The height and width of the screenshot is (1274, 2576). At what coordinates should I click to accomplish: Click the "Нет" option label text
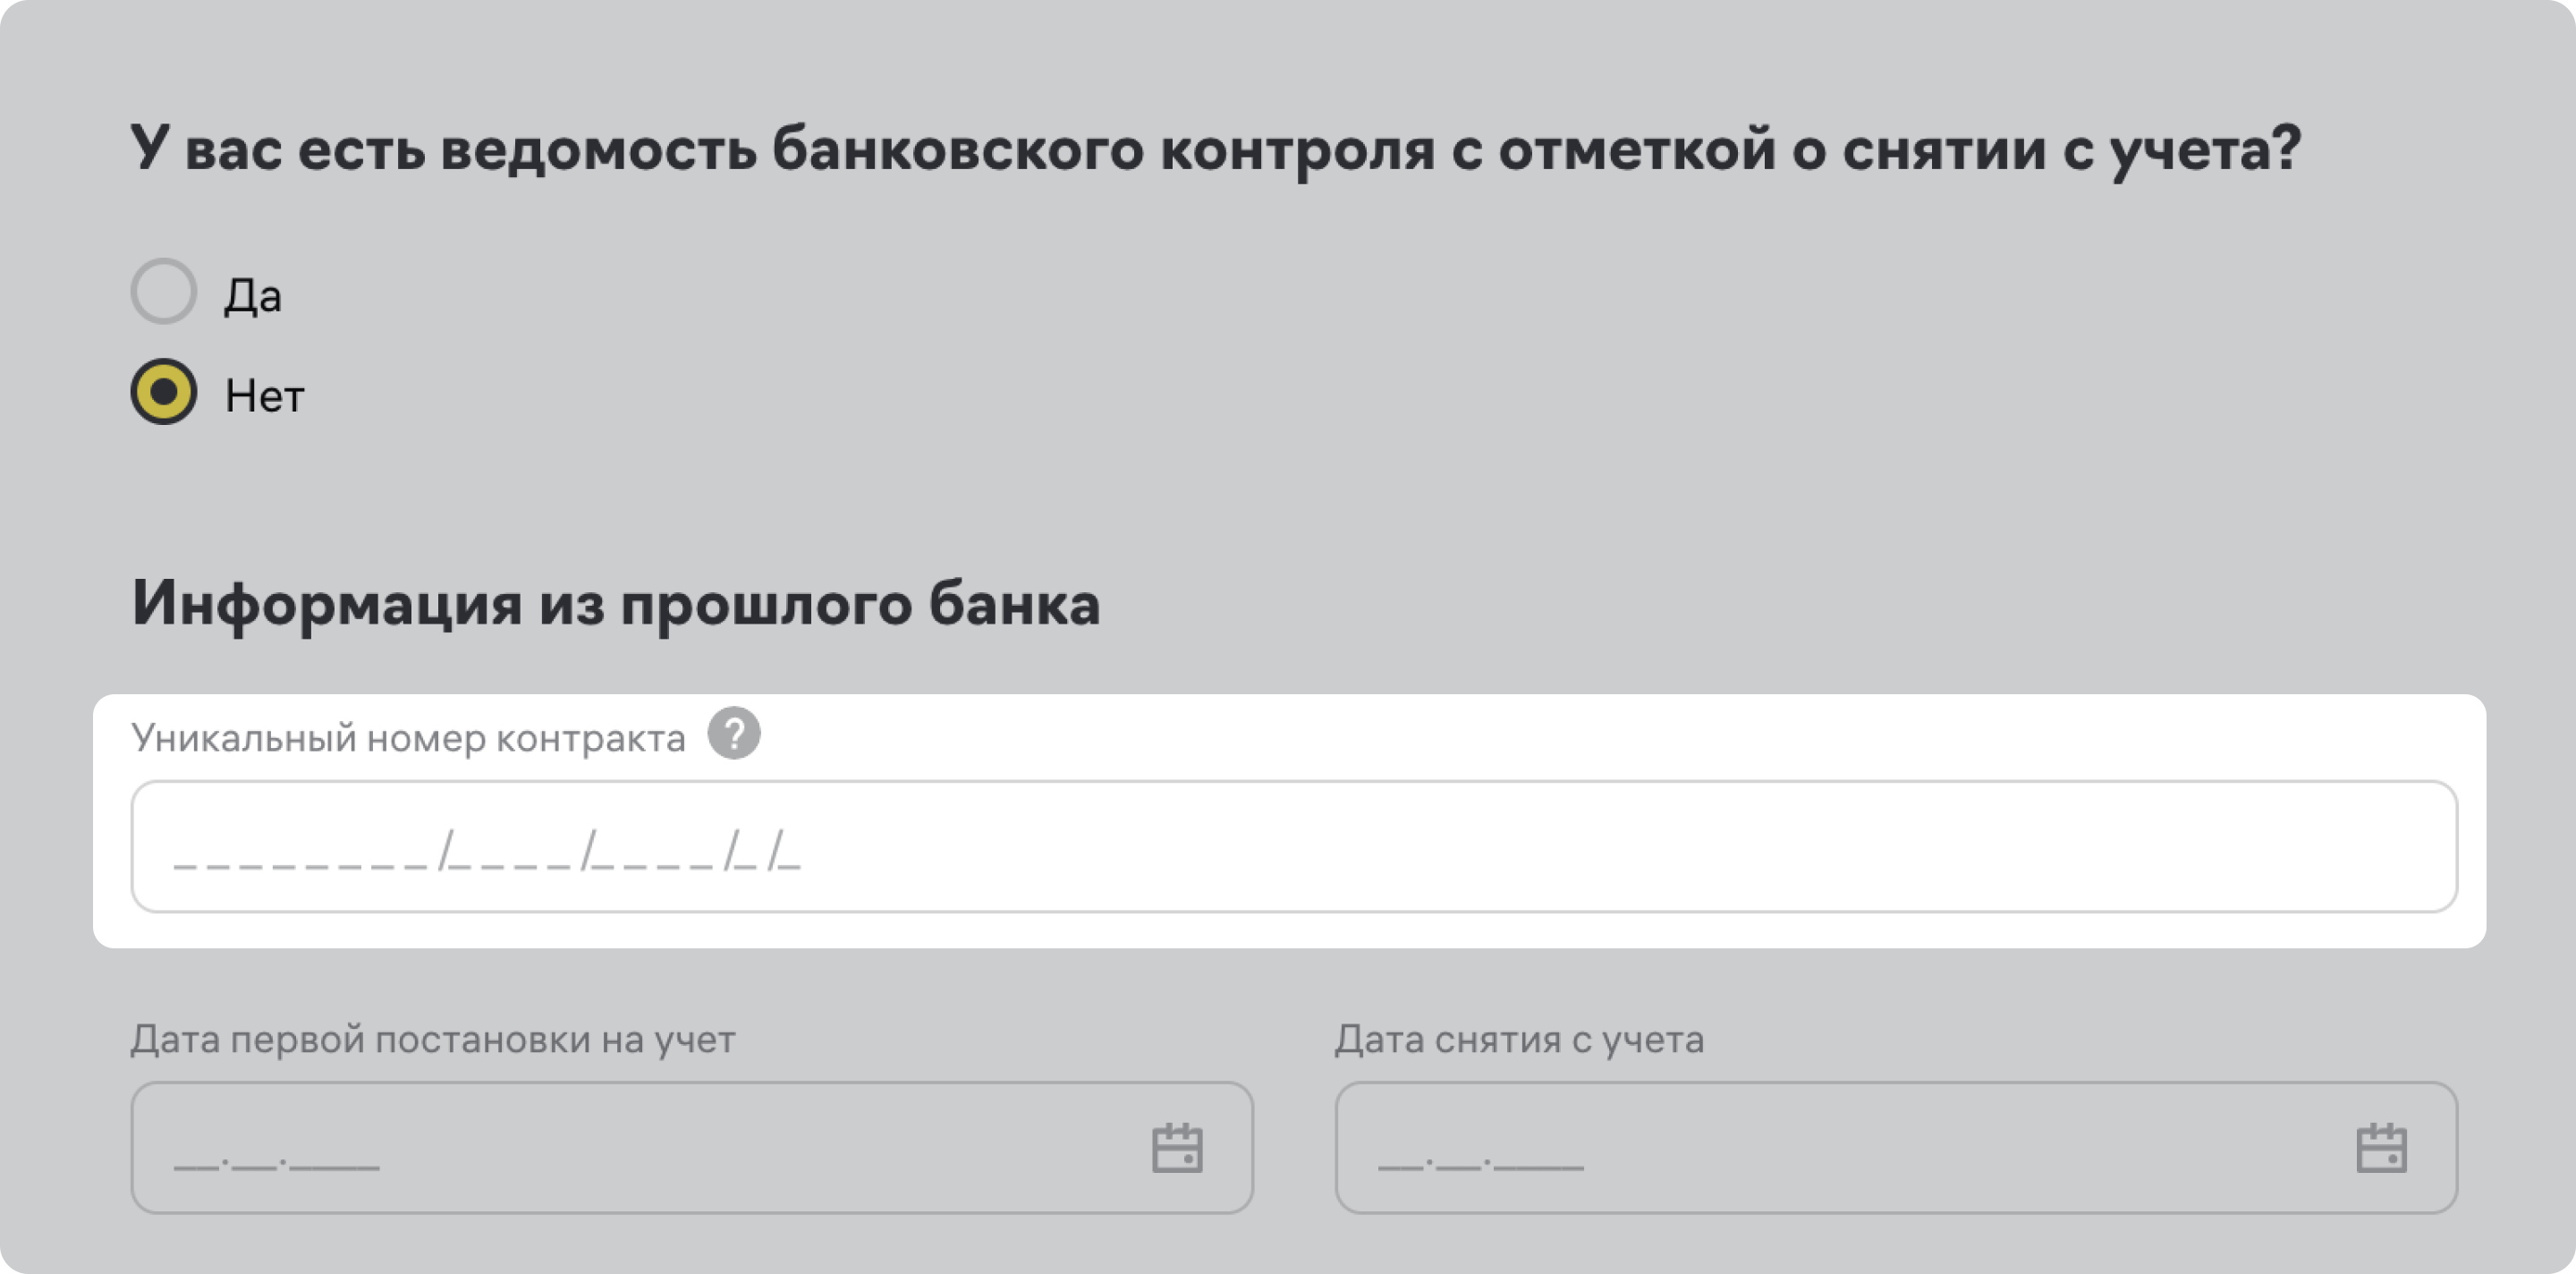click(x=264, y=396)
